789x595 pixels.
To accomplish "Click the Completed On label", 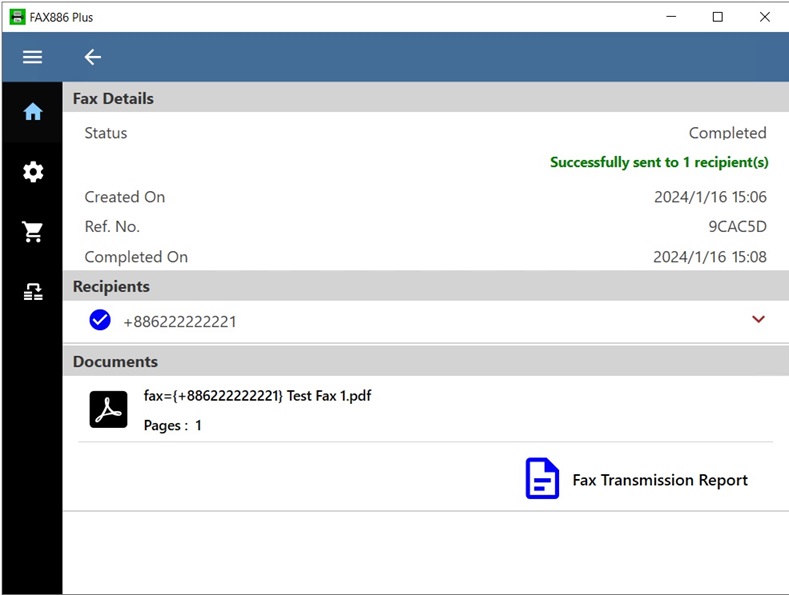I will [x=136, y=257].
